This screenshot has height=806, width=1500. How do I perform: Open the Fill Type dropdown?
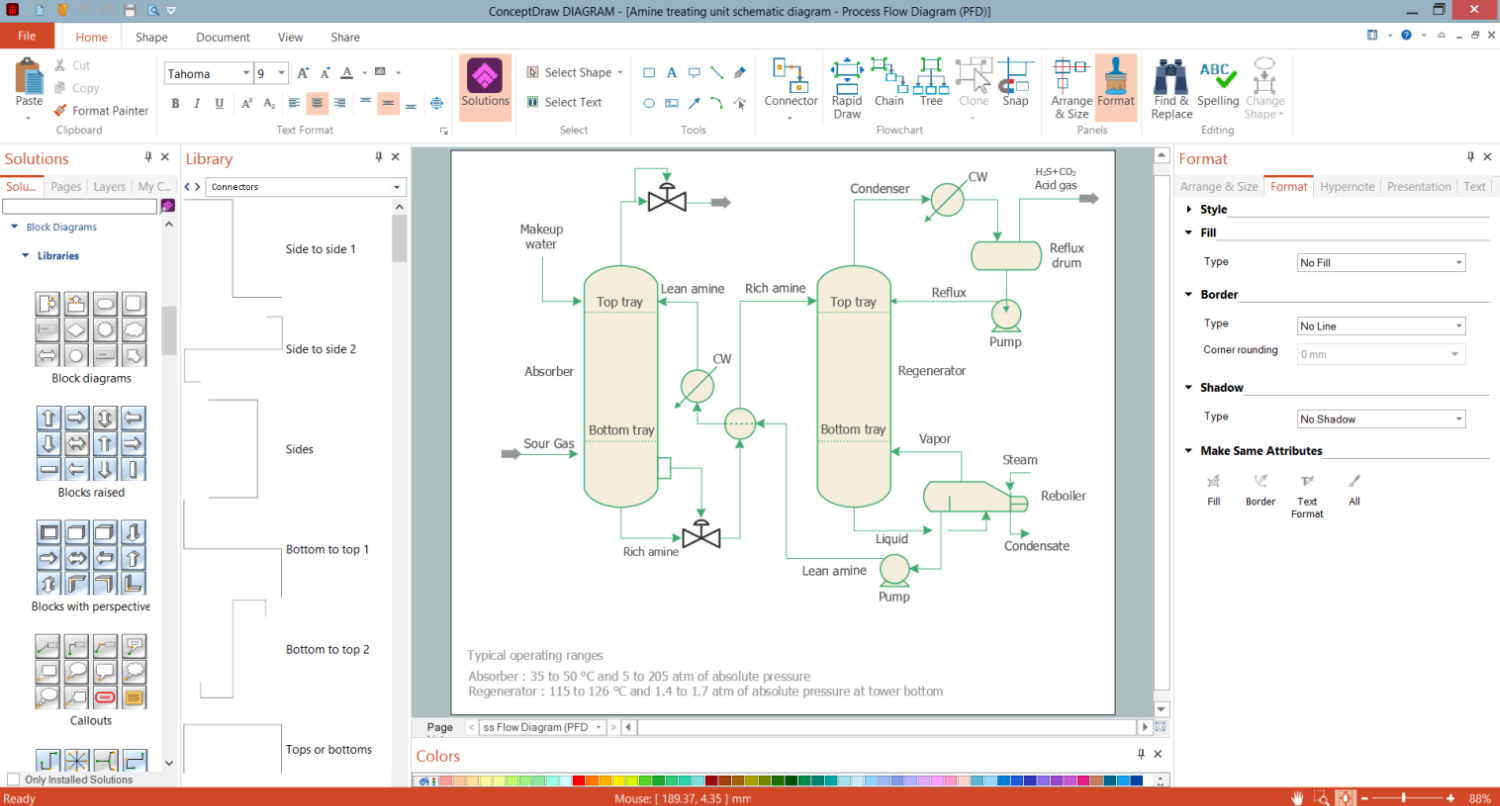(x=1380, y=263)
